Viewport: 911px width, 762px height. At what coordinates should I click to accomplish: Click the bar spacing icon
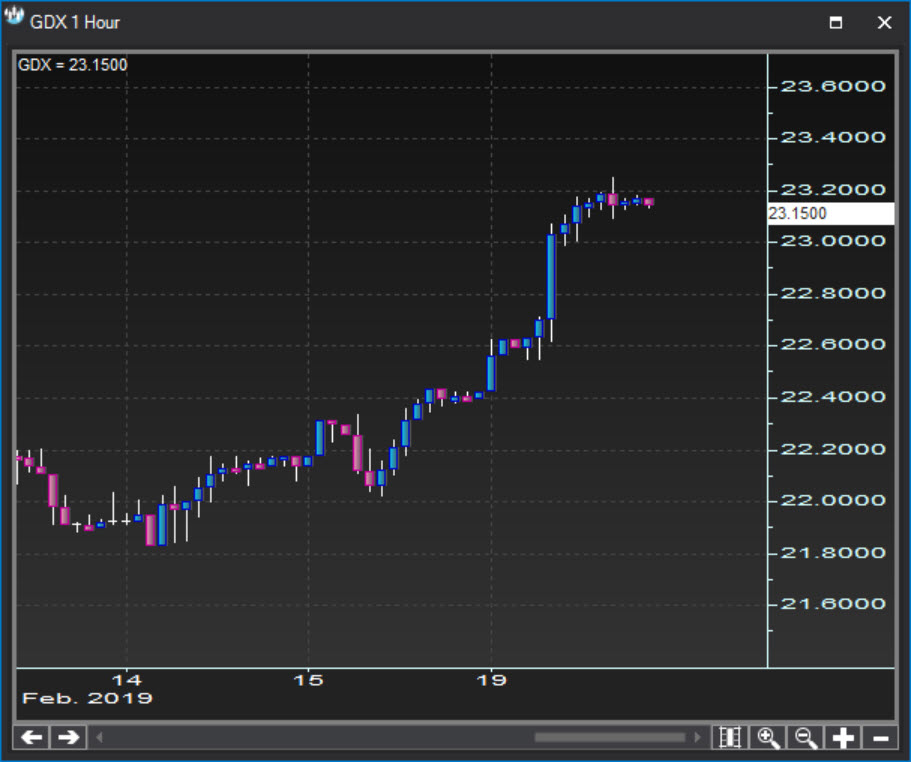click(730, 738)
